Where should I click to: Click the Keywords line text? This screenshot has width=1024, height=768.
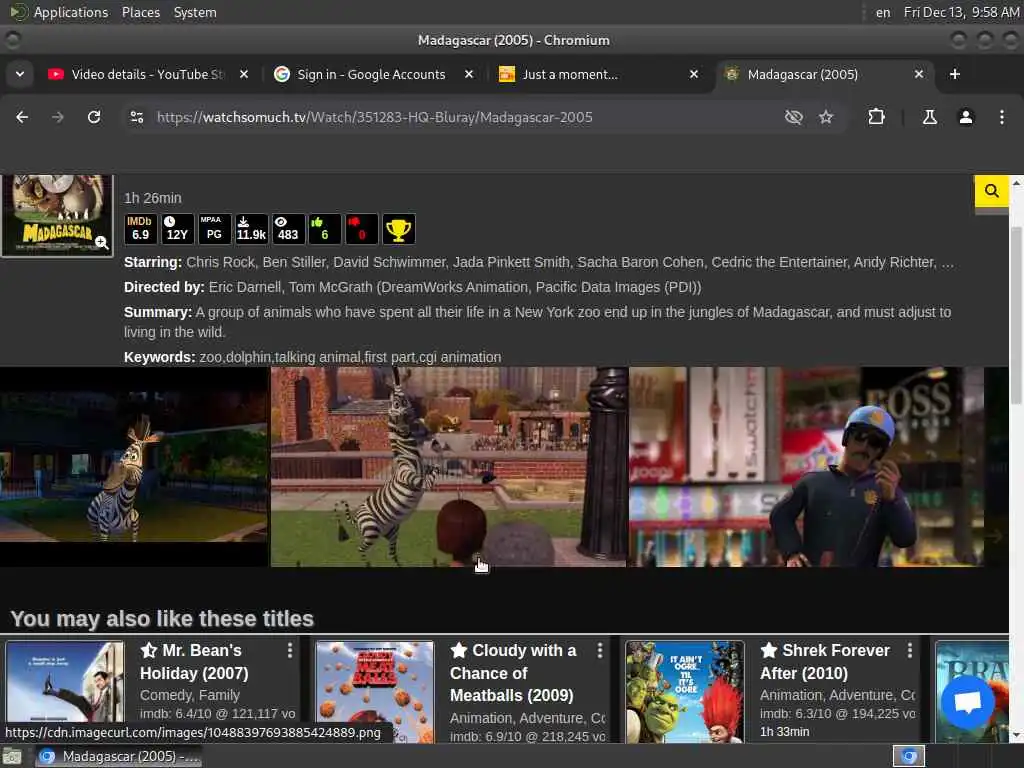[313, 357]
